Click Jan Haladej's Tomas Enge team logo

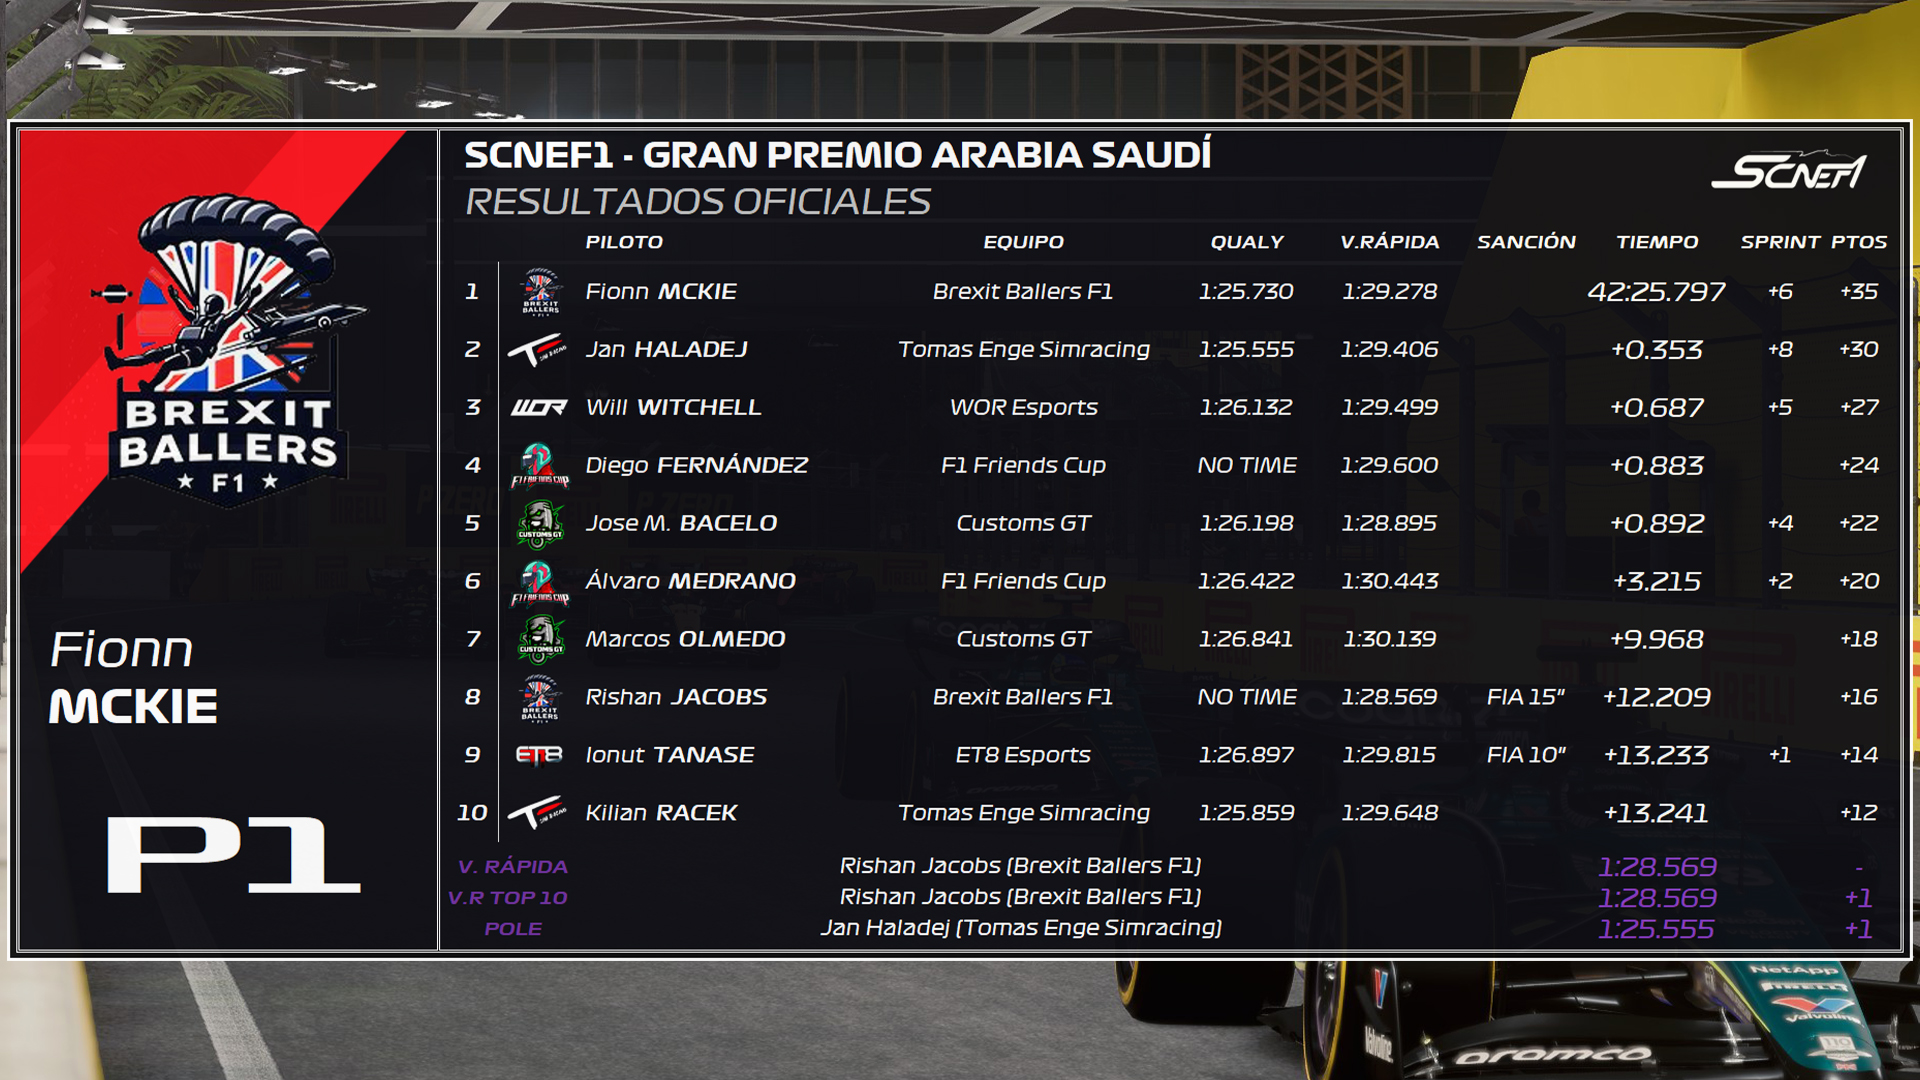click(538, 350)
